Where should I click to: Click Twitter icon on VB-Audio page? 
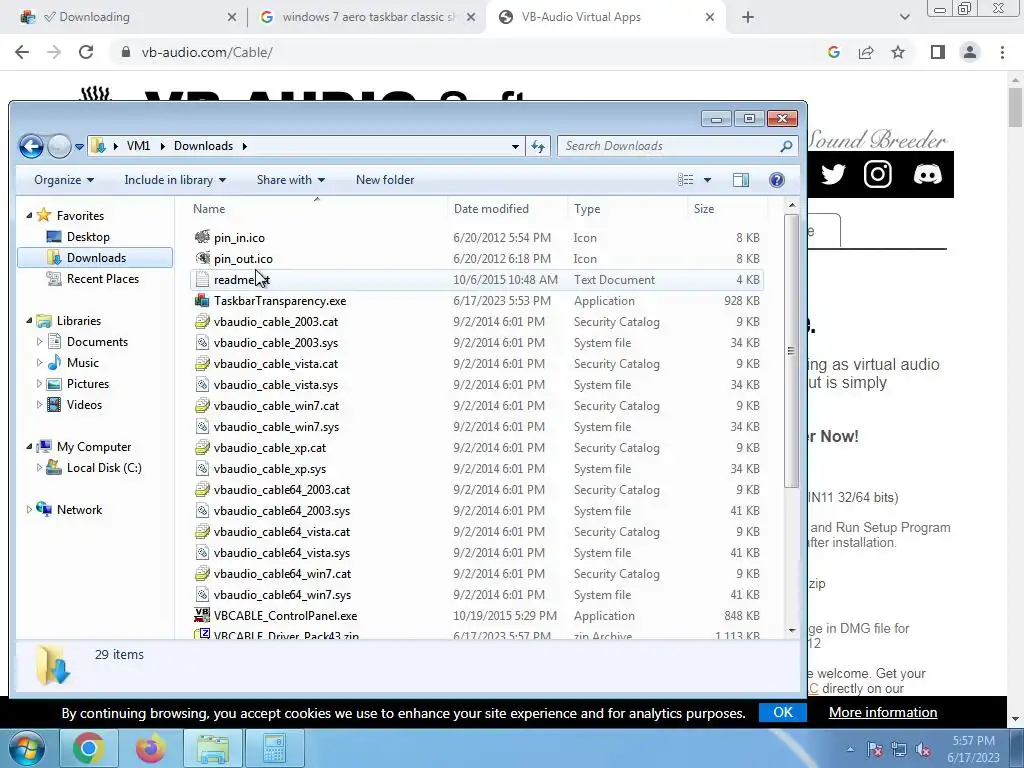click(833, 174)
